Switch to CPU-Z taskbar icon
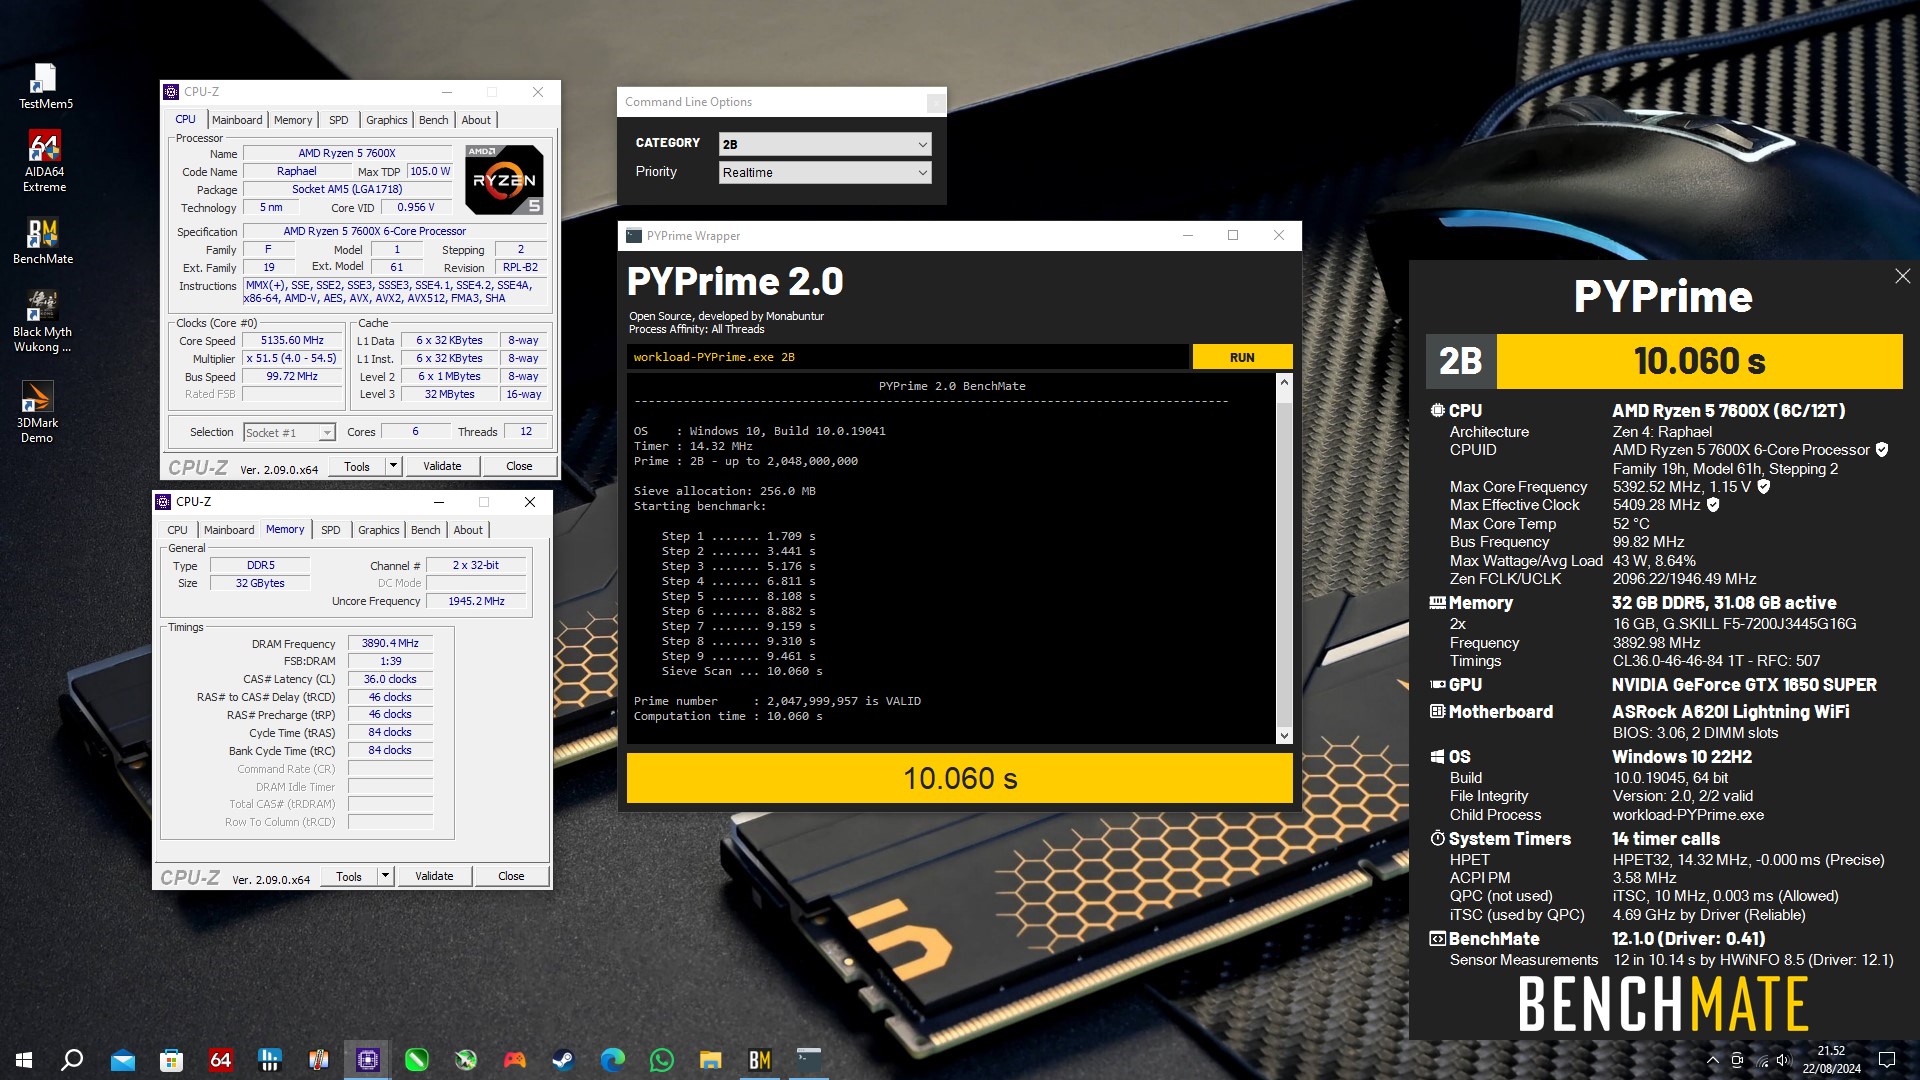Image resolution: width=1920 pixels, height=1080 pixels. click(x=368, y=1060)
